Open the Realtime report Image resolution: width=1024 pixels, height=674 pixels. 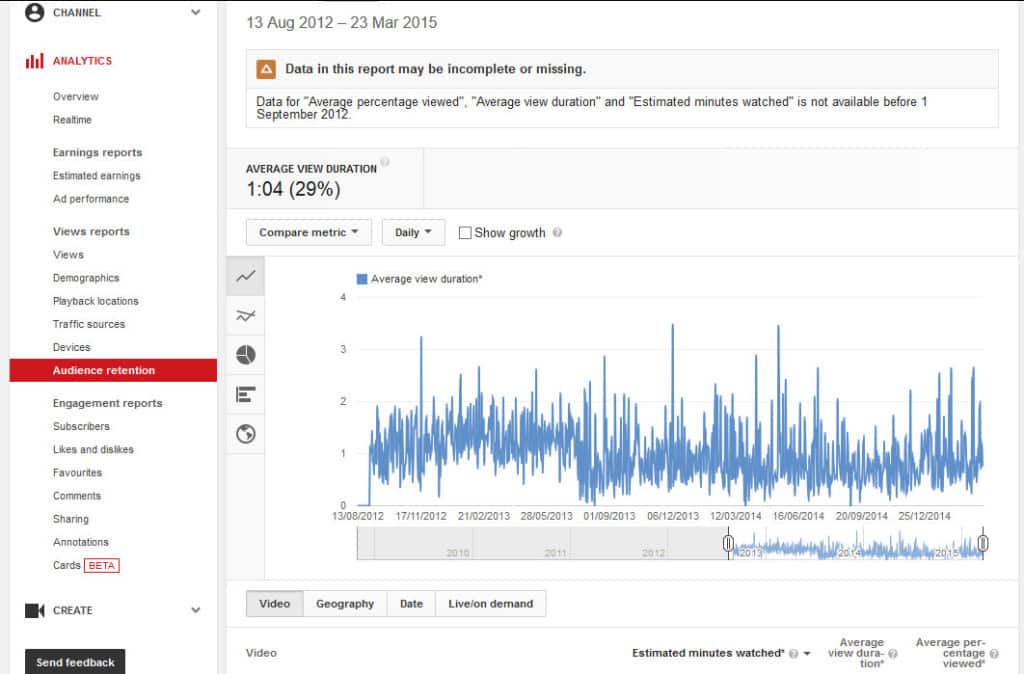click(x=72, y=120)
